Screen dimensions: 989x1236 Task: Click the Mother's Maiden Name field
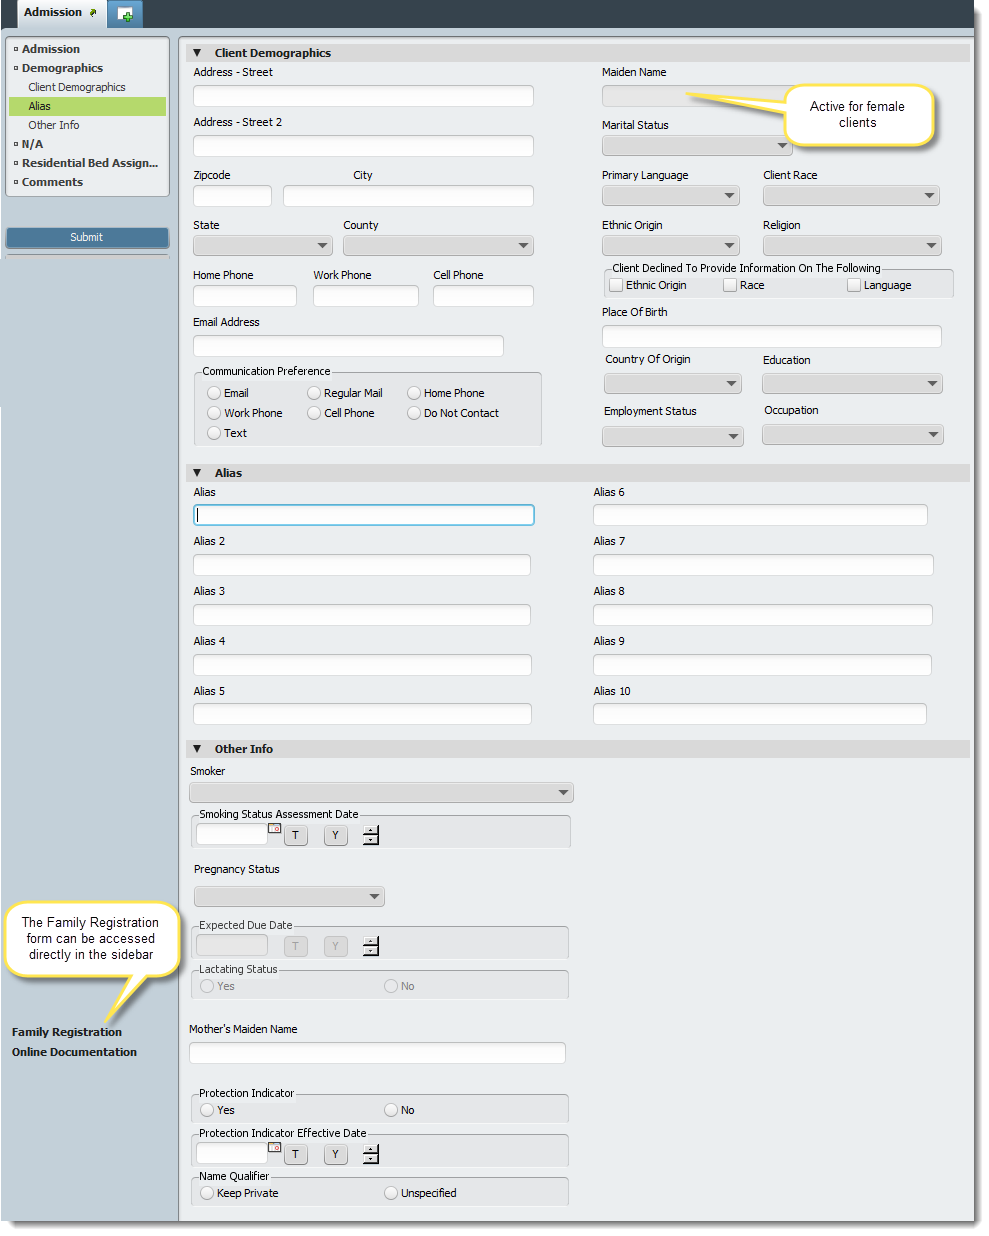(377, 1053)
